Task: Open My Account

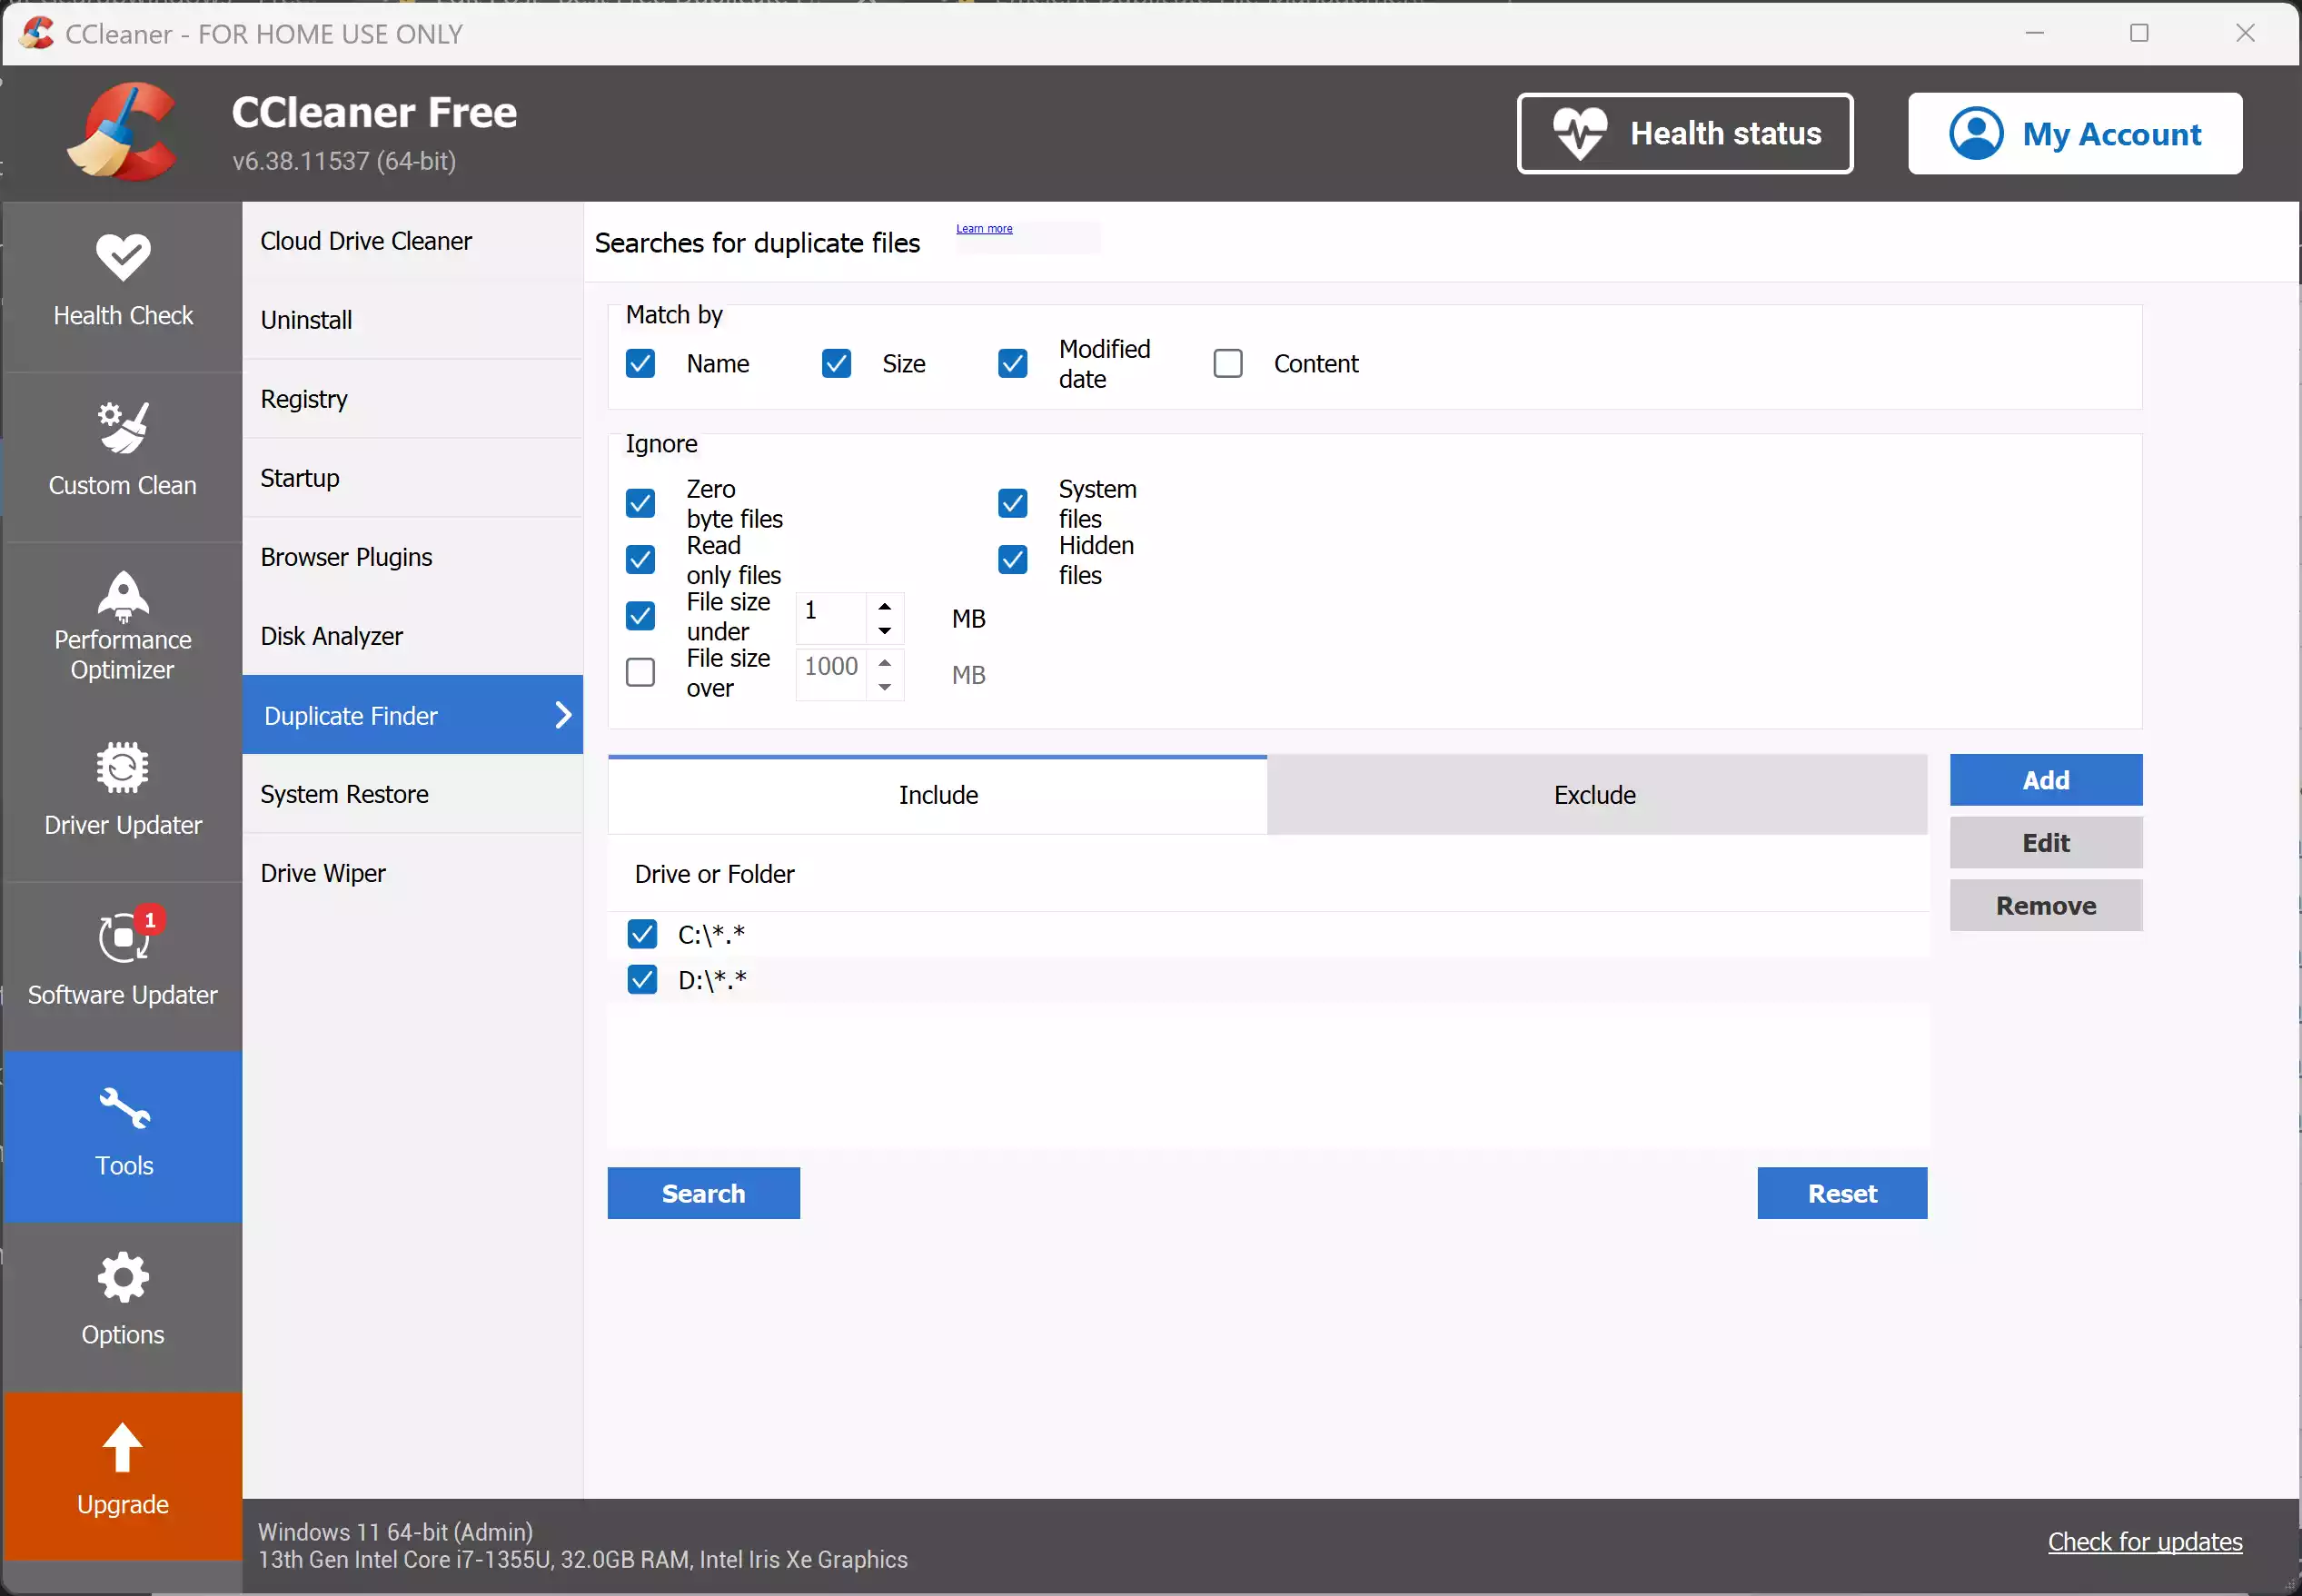Action: click(2077, 133)
